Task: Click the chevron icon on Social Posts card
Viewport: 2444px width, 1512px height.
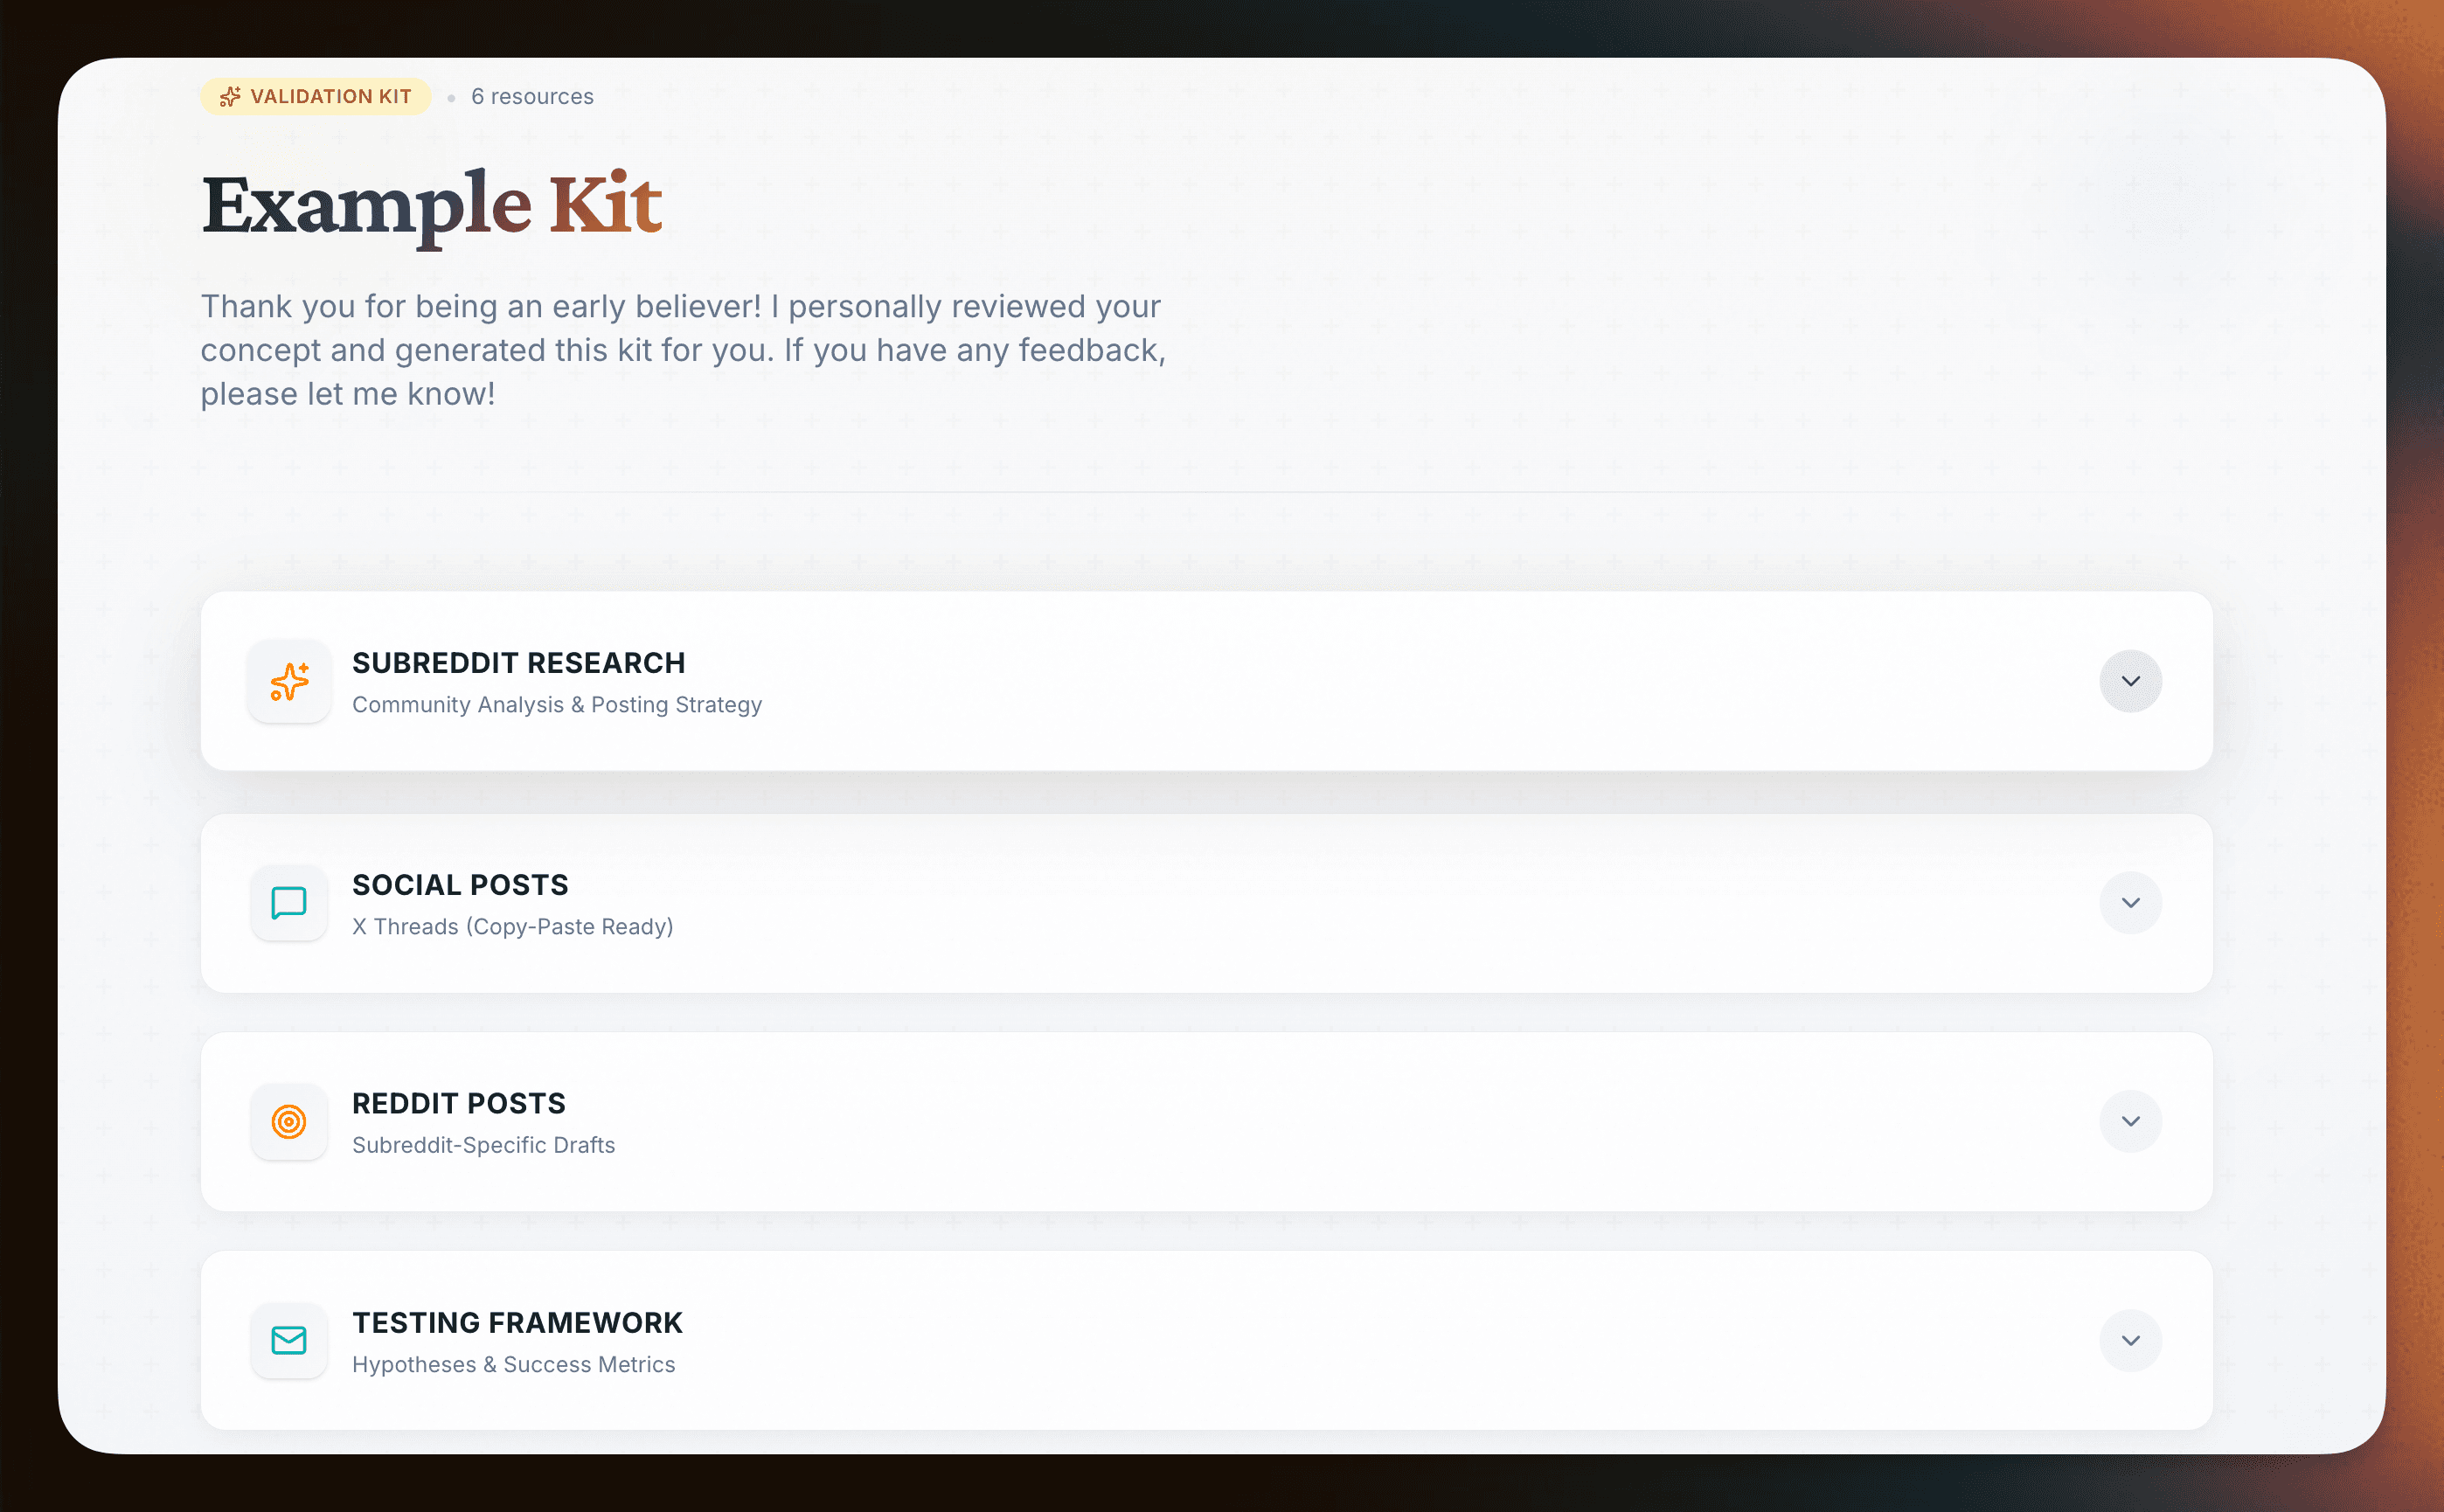Action: coord(2131,903)
